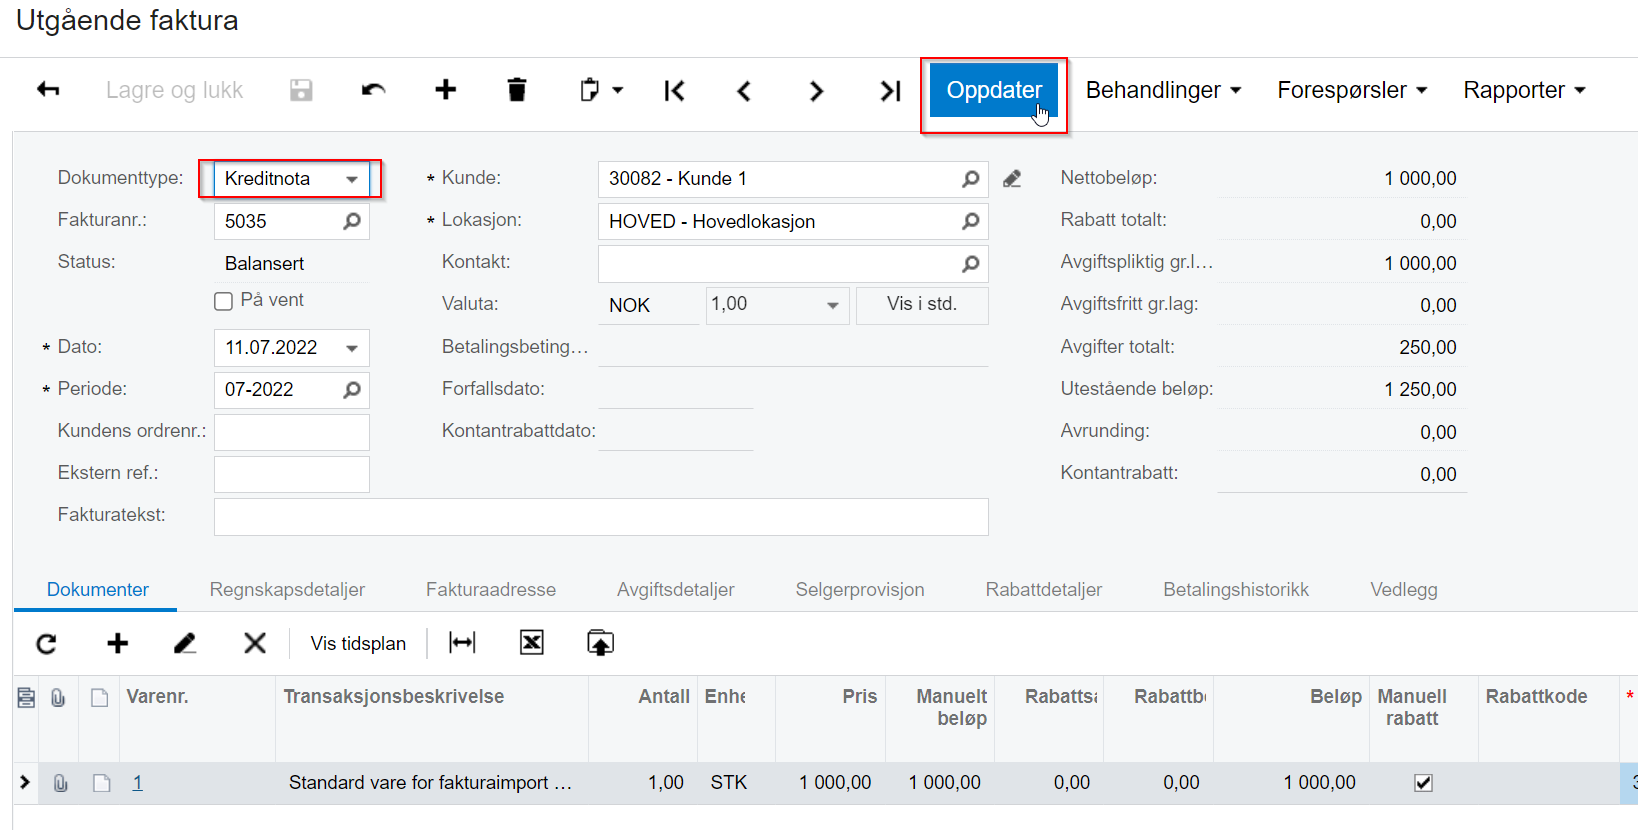Open item link 1 in Varenr. column
Screen dimensions: 1638x830
pyautogui.click(x=137, y=783)
